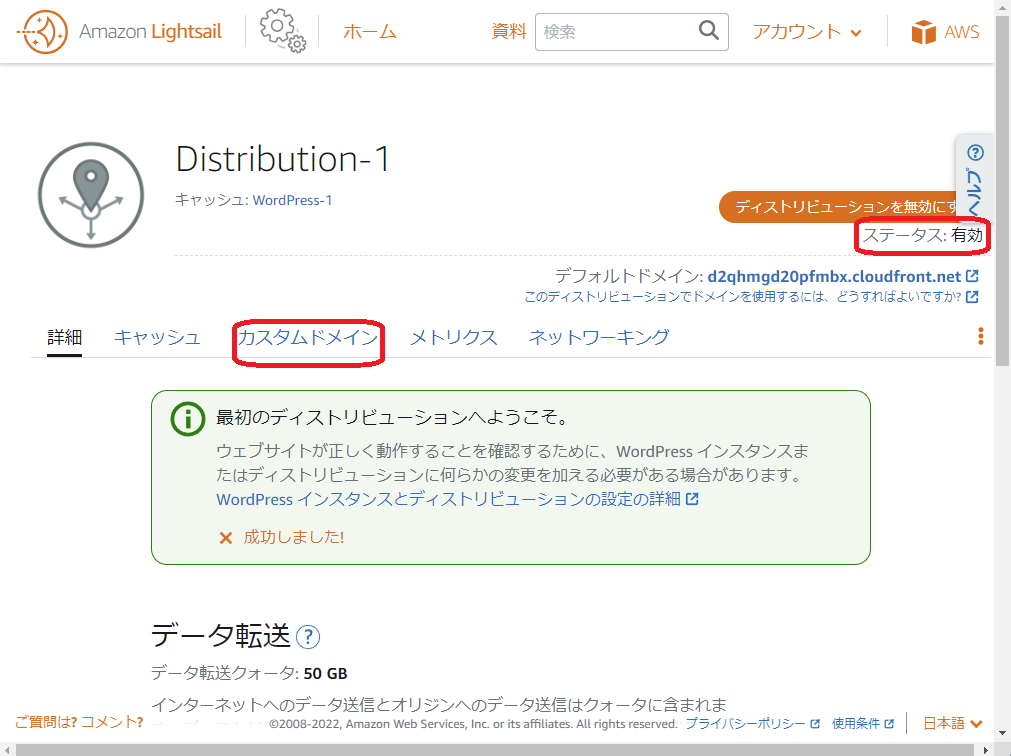Open the プライバシーポリシー link

pyautogui.click(x=752, y=724)
